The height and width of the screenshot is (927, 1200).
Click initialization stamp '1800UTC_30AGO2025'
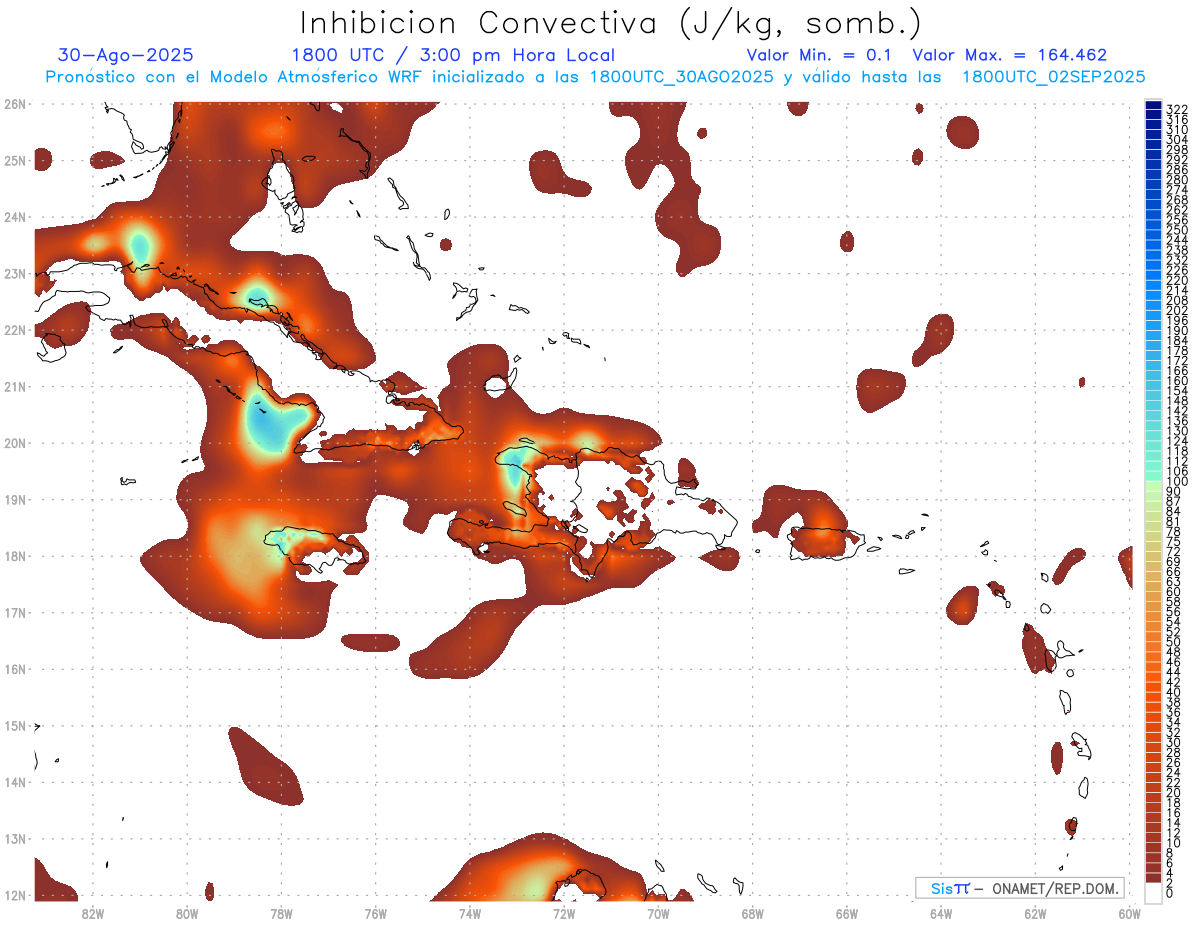[681, 76]
